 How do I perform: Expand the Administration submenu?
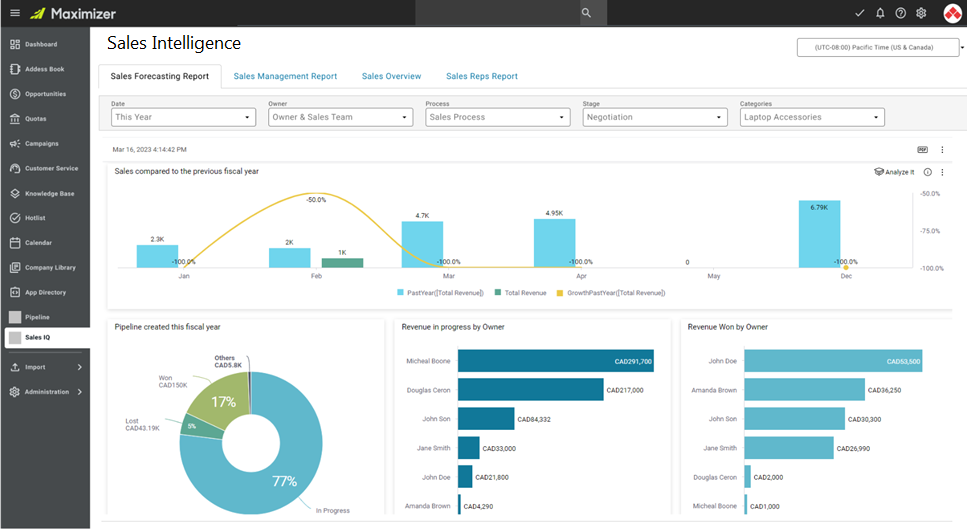[80, 392]
